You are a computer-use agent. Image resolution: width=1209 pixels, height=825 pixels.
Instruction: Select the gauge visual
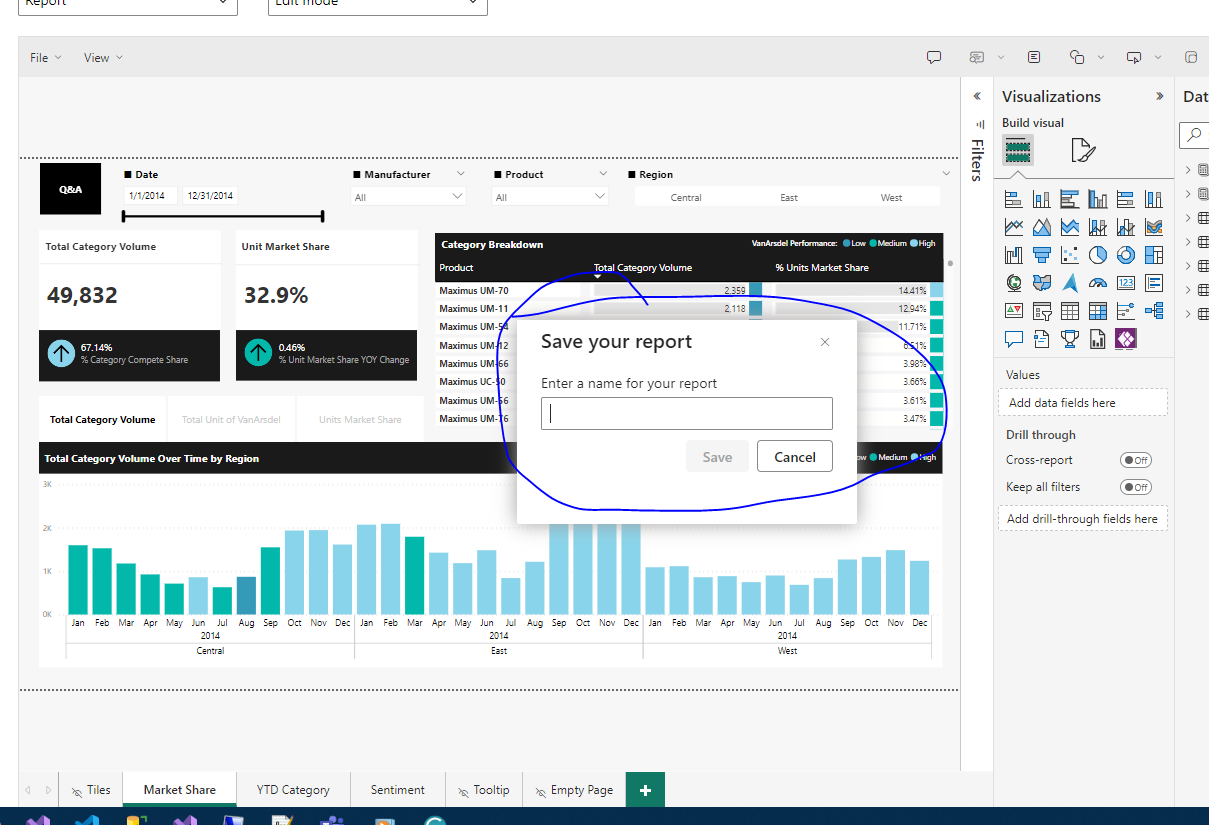pyautogui.click(x=1098, y=283)
